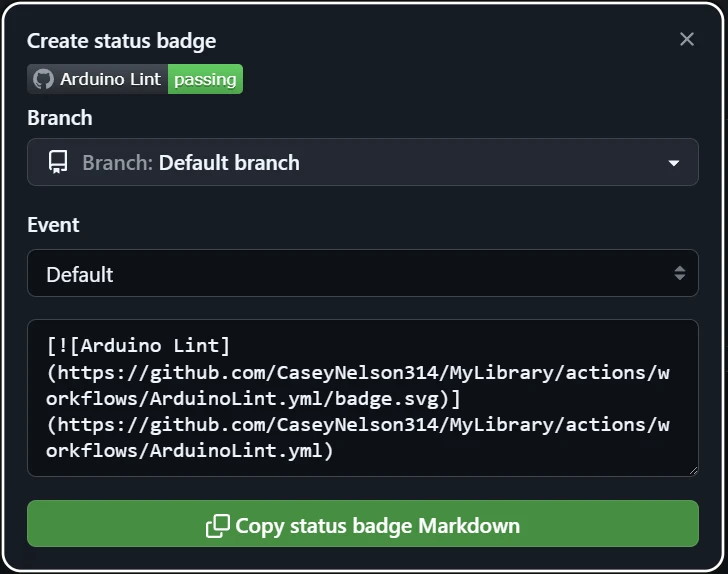The width and height of the screenshot is (728, 574).
Task: Click the green passing status label
Action: [205, 79]
